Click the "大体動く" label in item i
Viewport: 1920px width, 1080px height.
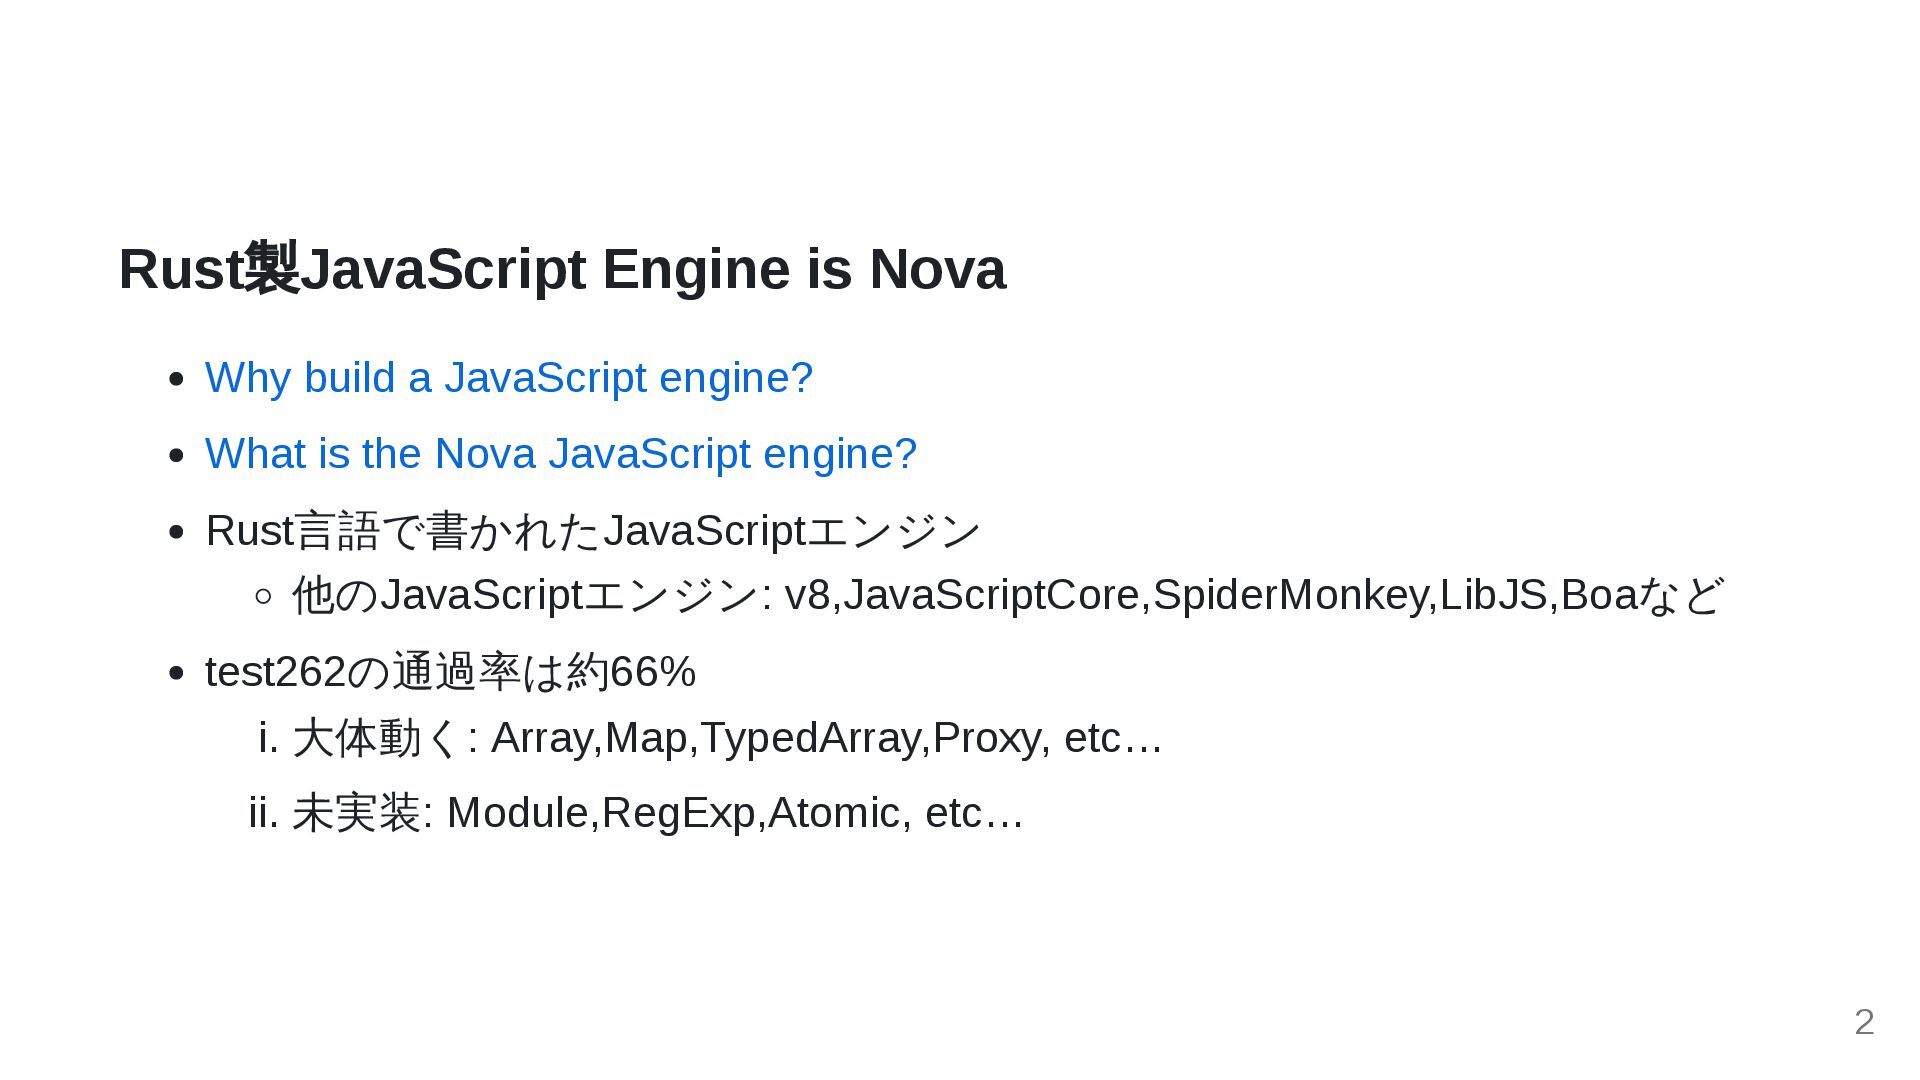(x=375, y=738)
